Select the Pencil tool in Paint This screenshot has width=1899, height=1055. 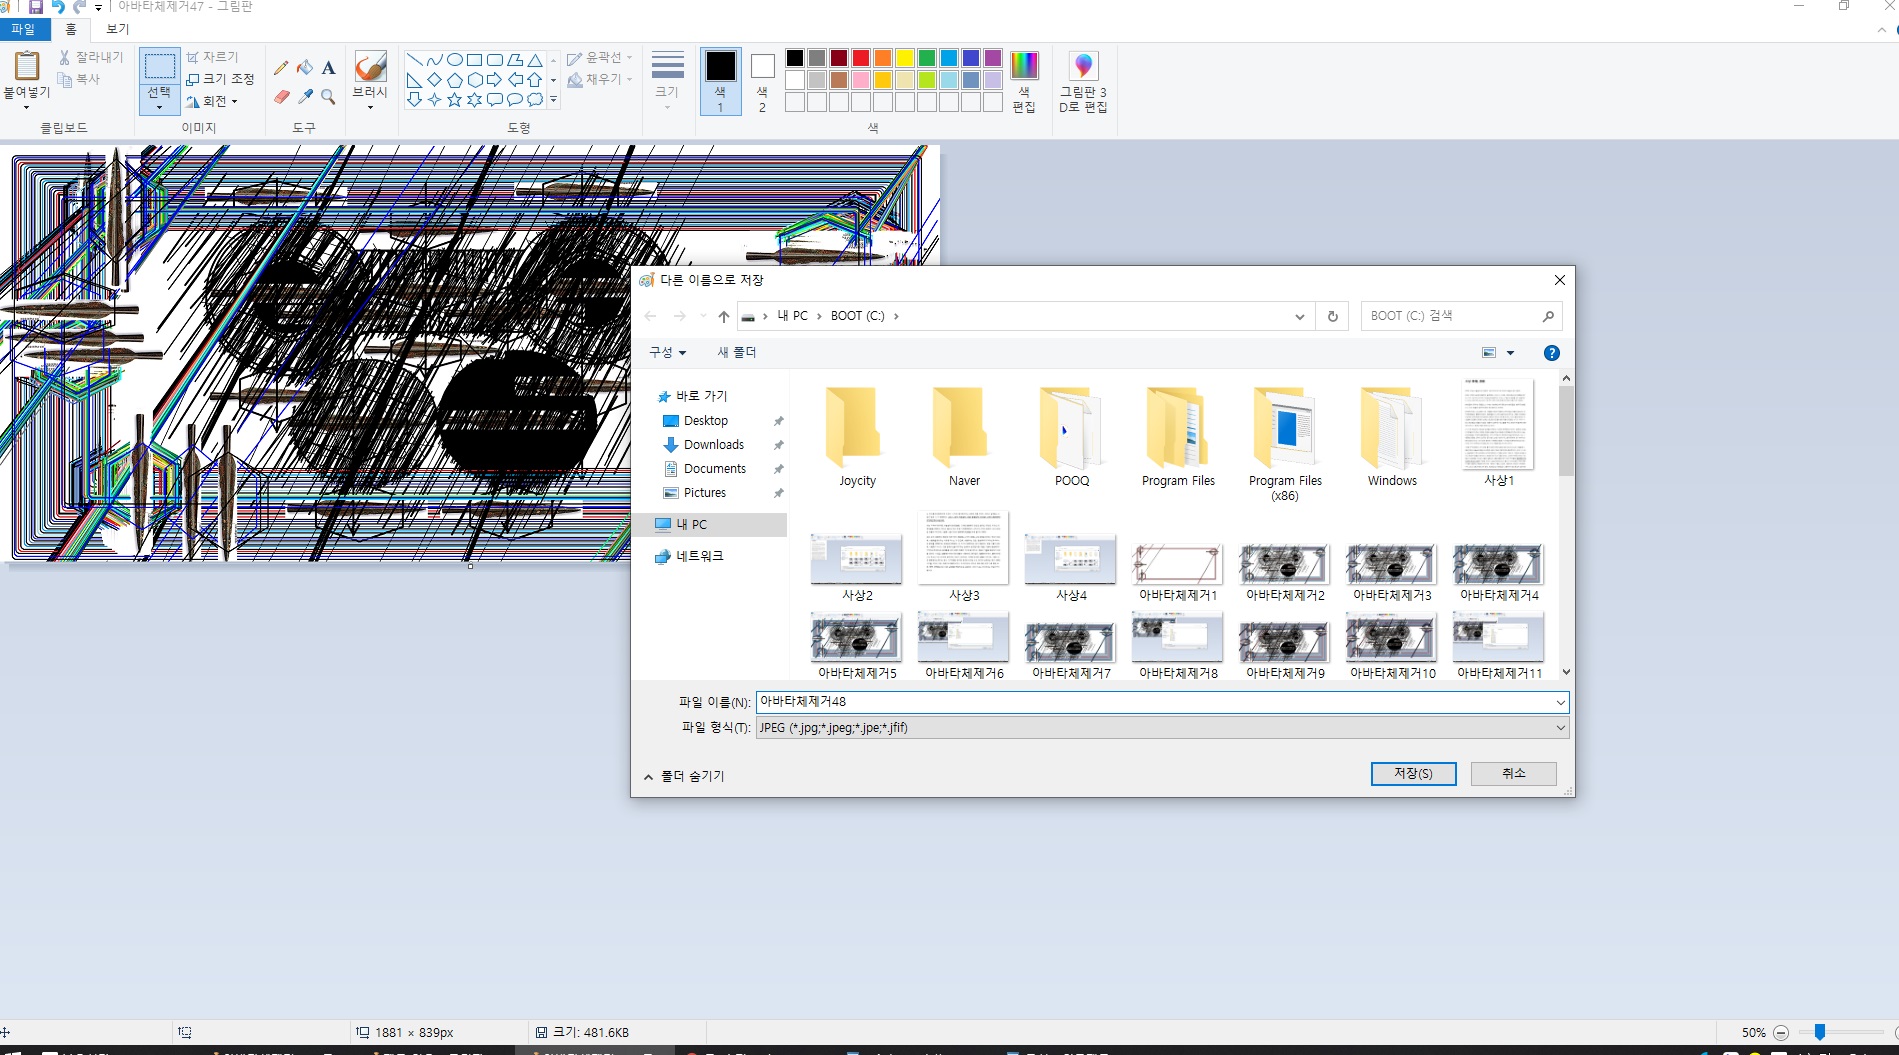281,68
